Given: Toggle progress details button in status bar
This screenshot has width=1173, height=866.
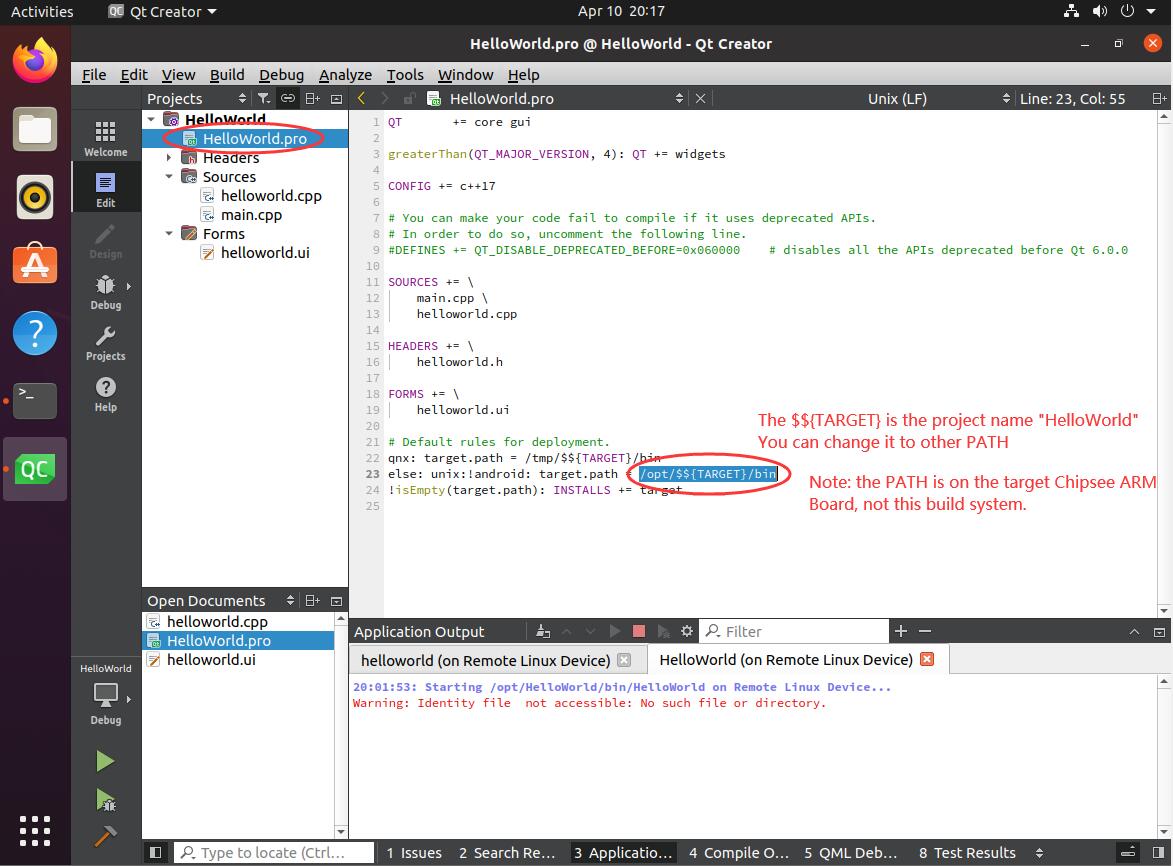Looking at the screenshot, I should point(1129,853).
